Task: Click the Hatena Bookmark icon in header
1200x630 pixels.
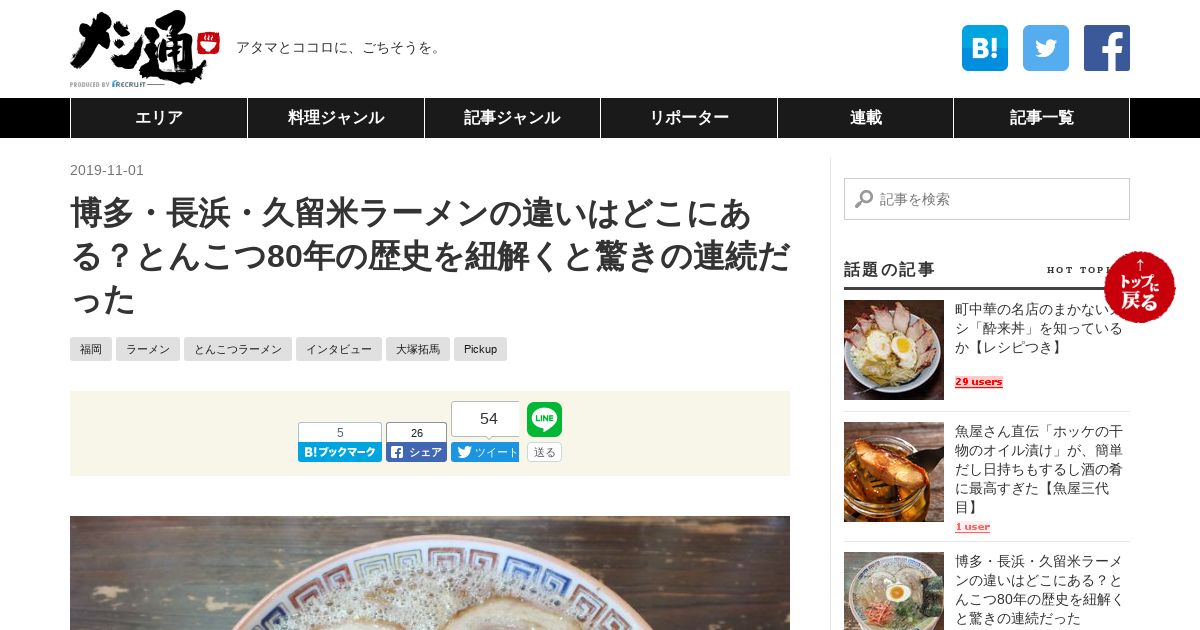Action: 985,48
